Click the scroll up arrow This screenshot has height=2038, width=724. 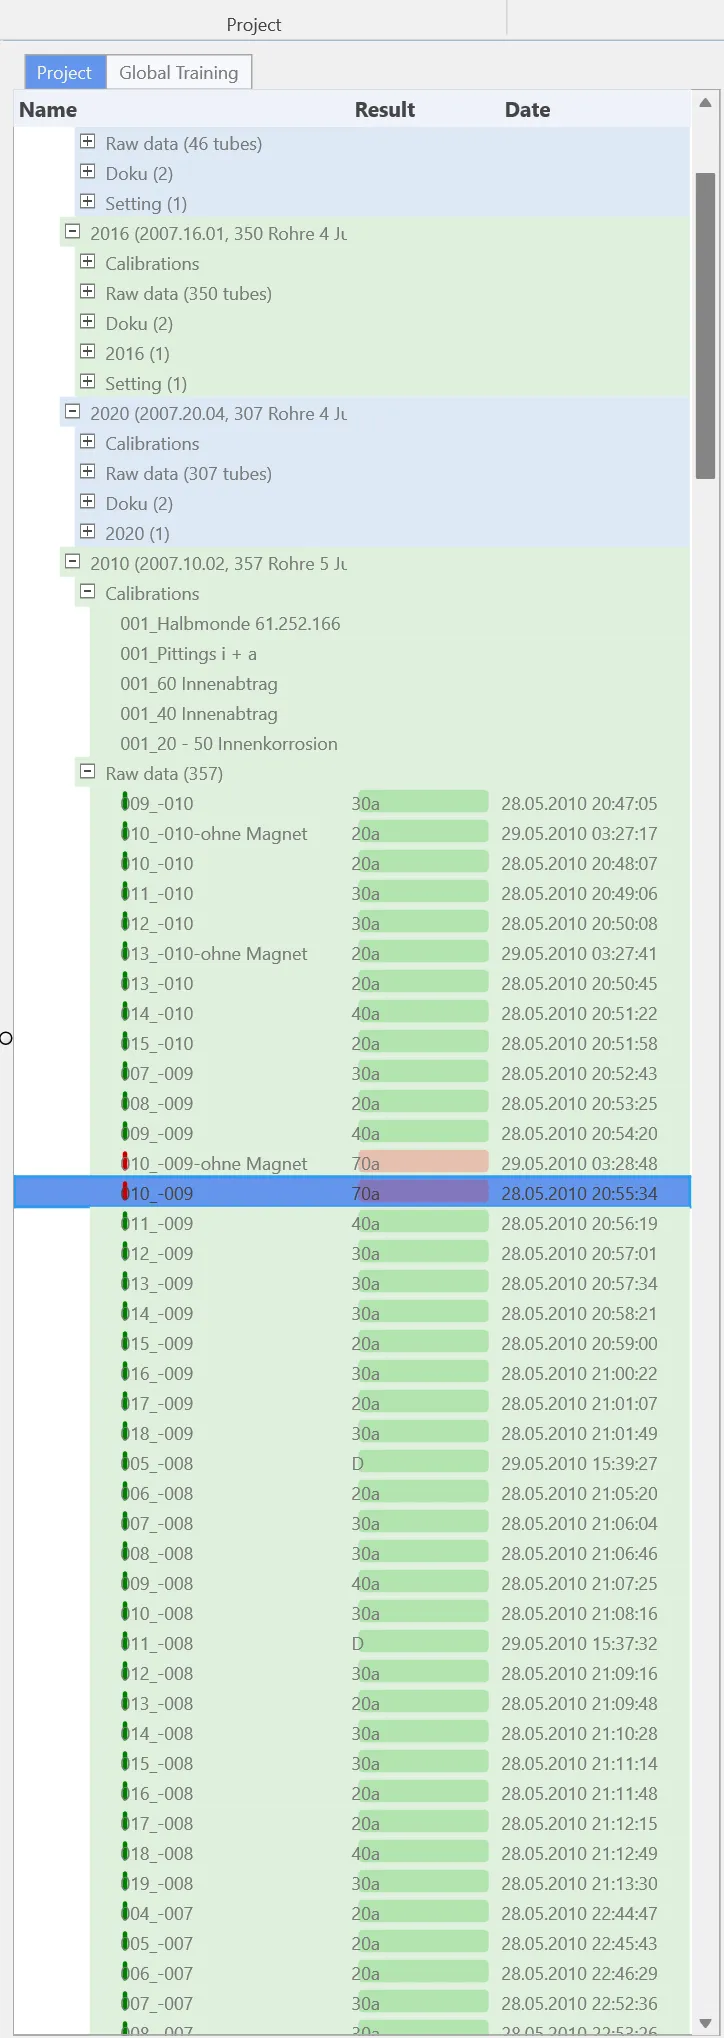[705, 103]
